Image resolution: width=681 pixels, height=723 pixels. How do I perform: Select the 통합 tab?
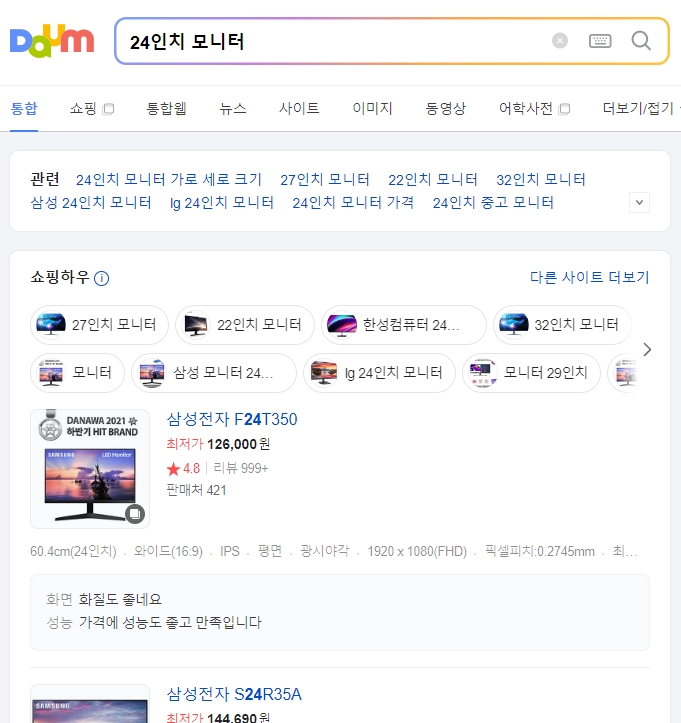24,108
